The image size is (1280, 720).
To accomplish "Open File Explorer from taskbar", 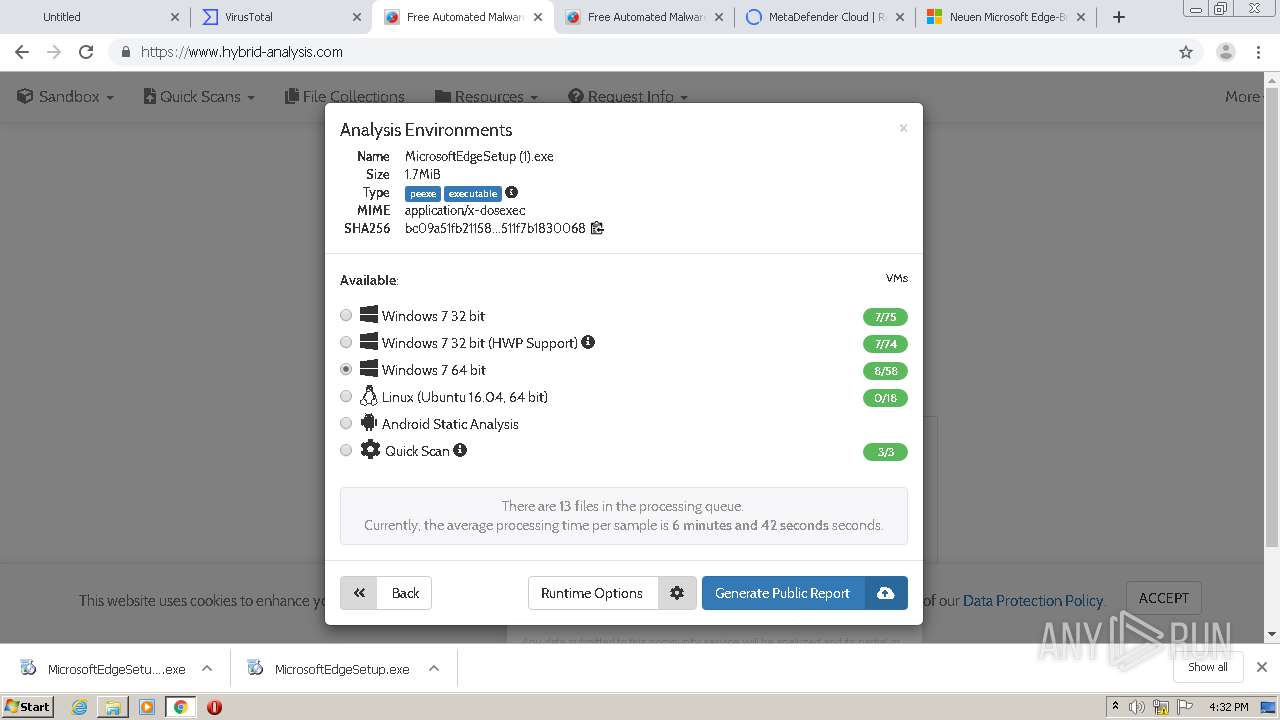I will (x=113, y=707).
